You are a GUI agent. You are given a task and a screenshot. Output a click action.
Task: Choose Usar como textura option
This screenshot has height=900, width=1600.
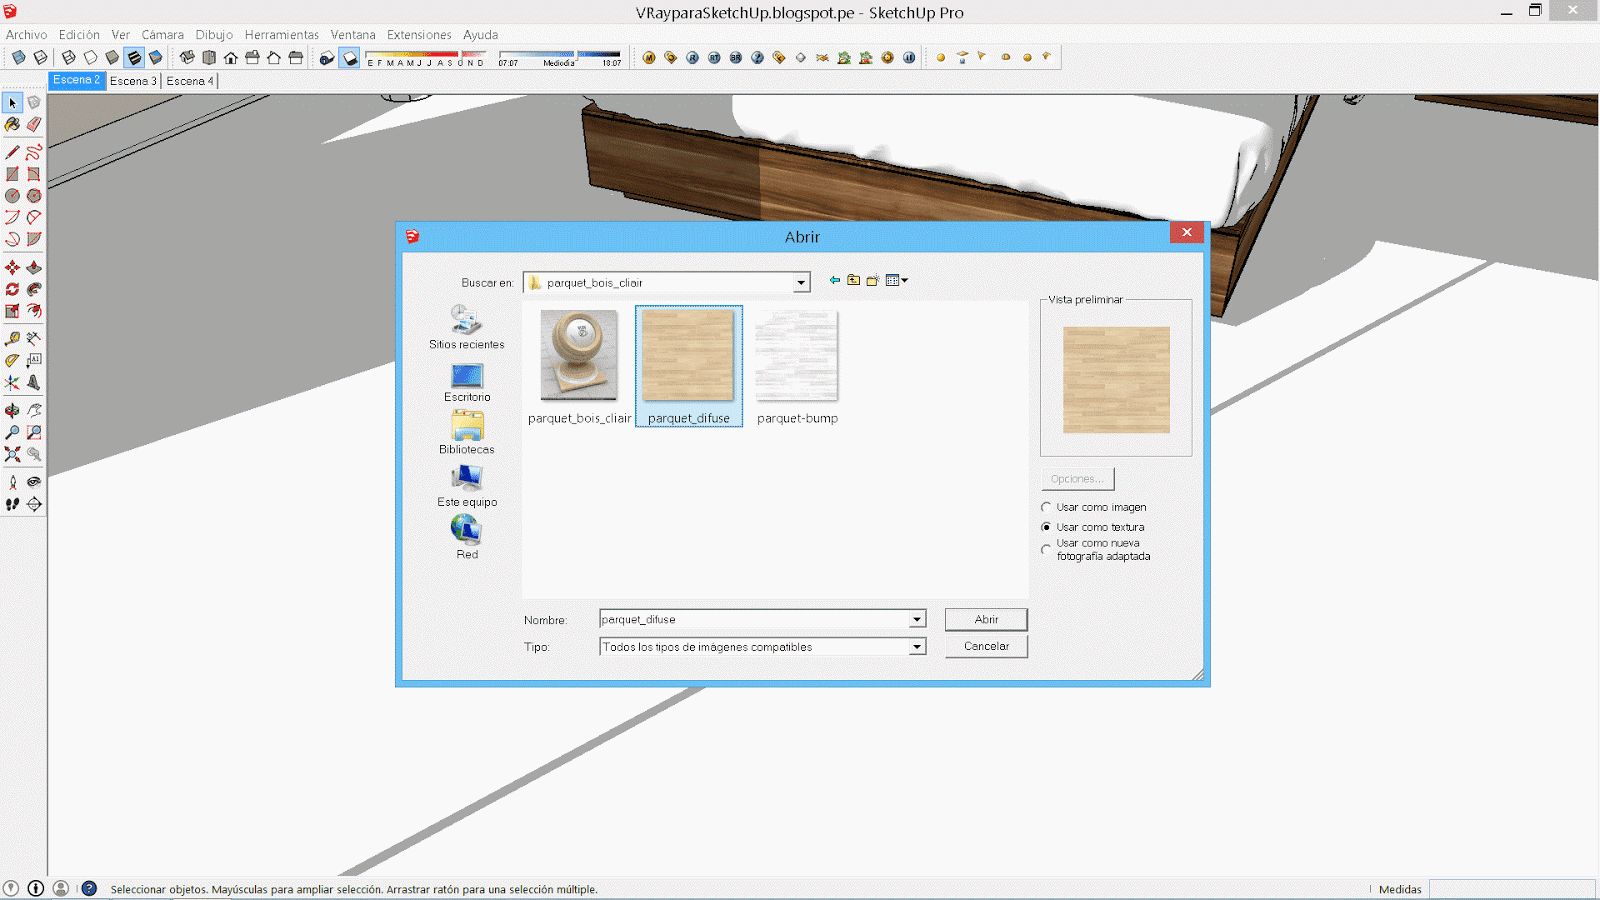pyautogui.click(x=1046, y=527)
